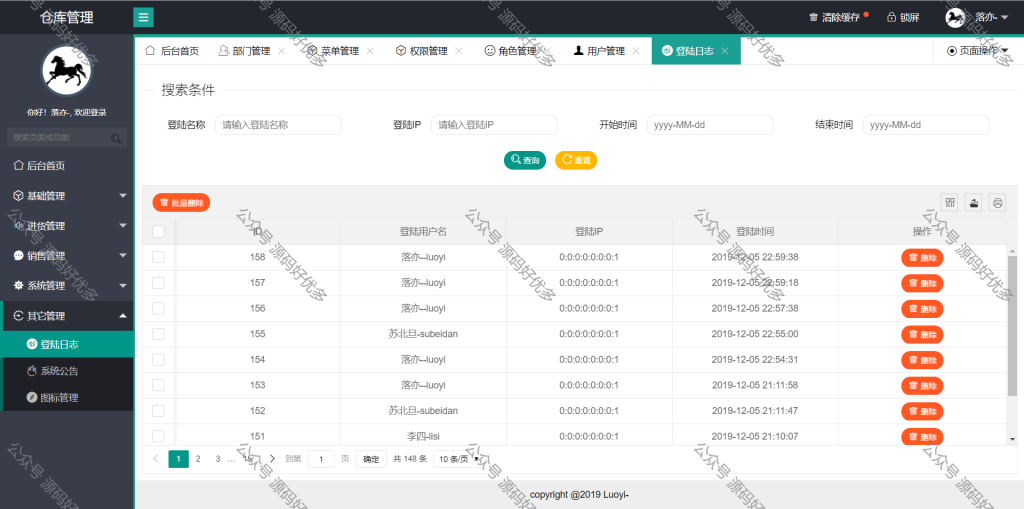Click the page number jump input
1024x509 pixels.
pos(321,459)
